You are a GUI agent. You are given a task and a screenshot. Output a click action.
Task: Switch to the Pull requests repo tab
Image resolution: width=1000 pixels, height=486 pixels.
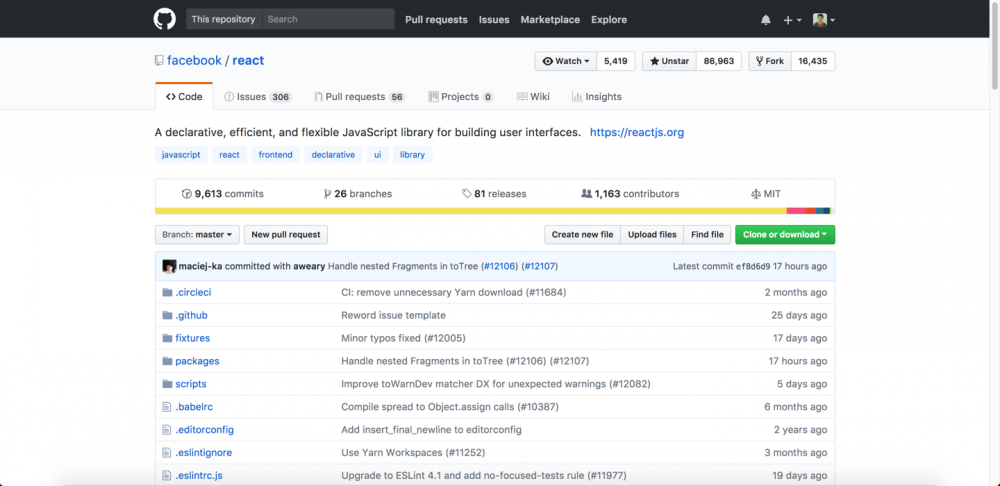[360, 97]
